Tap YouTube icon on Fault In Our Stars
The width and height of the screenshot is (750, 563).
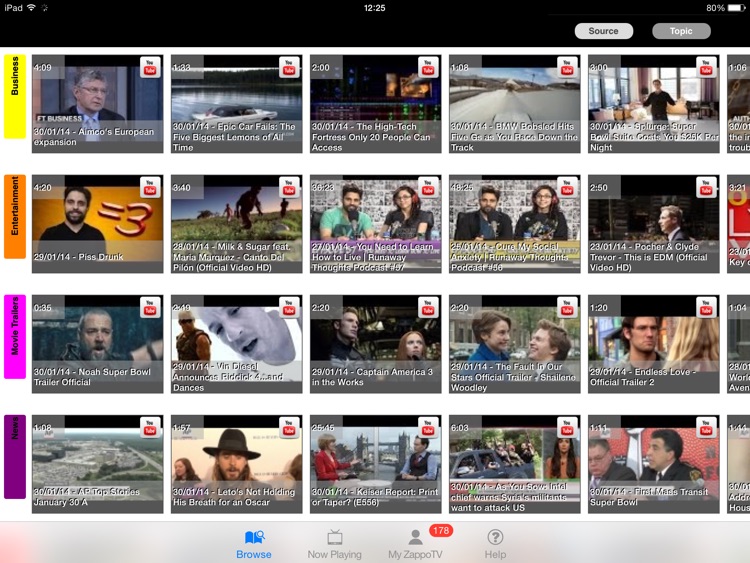click(x=567, y=308)
